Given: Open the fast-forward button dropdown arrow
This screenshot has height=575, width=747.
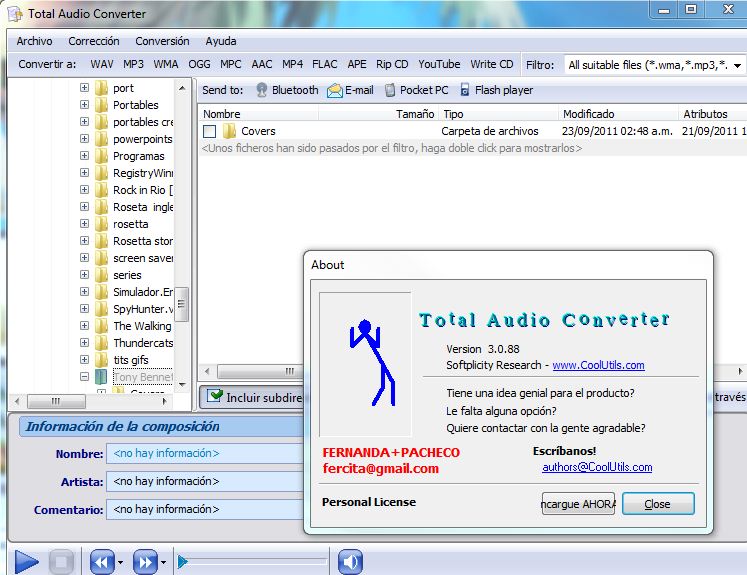Looking at the screenshot, I should click(163, 563).
